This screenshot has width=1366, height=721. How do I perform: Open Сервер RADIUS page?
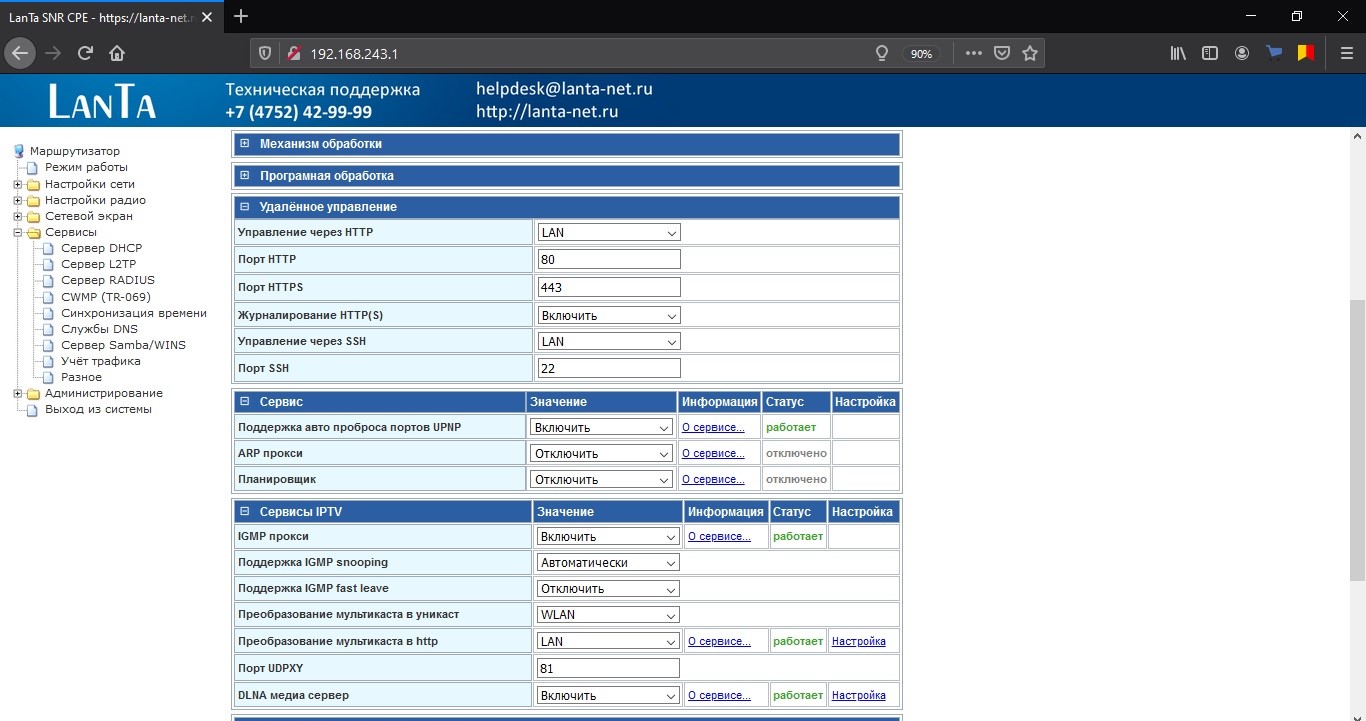(108, 280)
